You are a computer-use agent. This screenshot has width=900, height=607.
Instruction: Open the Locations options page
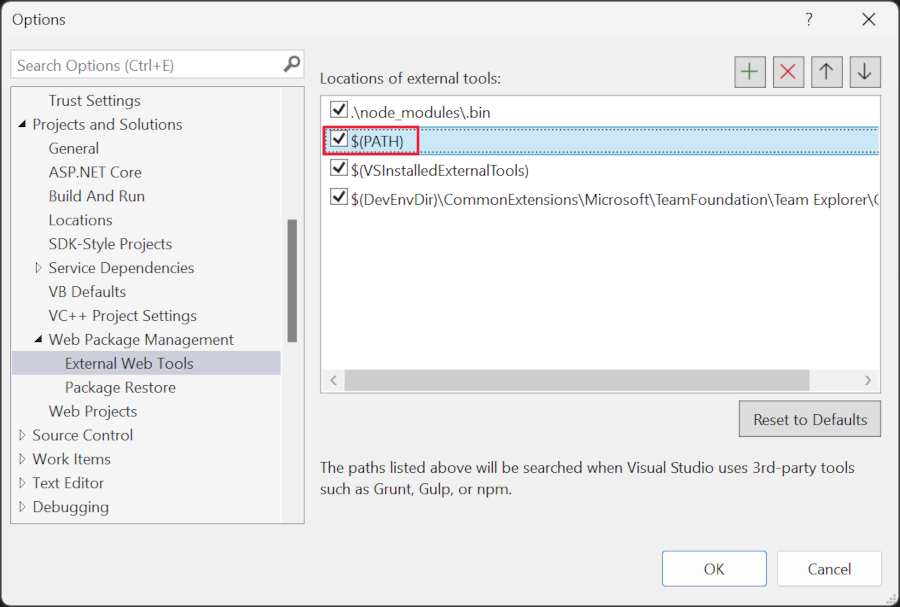[80, 220]
